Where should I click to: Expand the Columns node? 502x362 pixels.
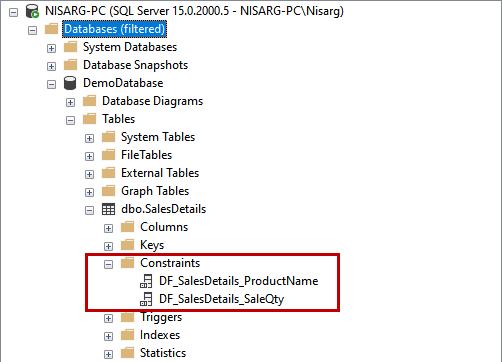tap(108, 229)
